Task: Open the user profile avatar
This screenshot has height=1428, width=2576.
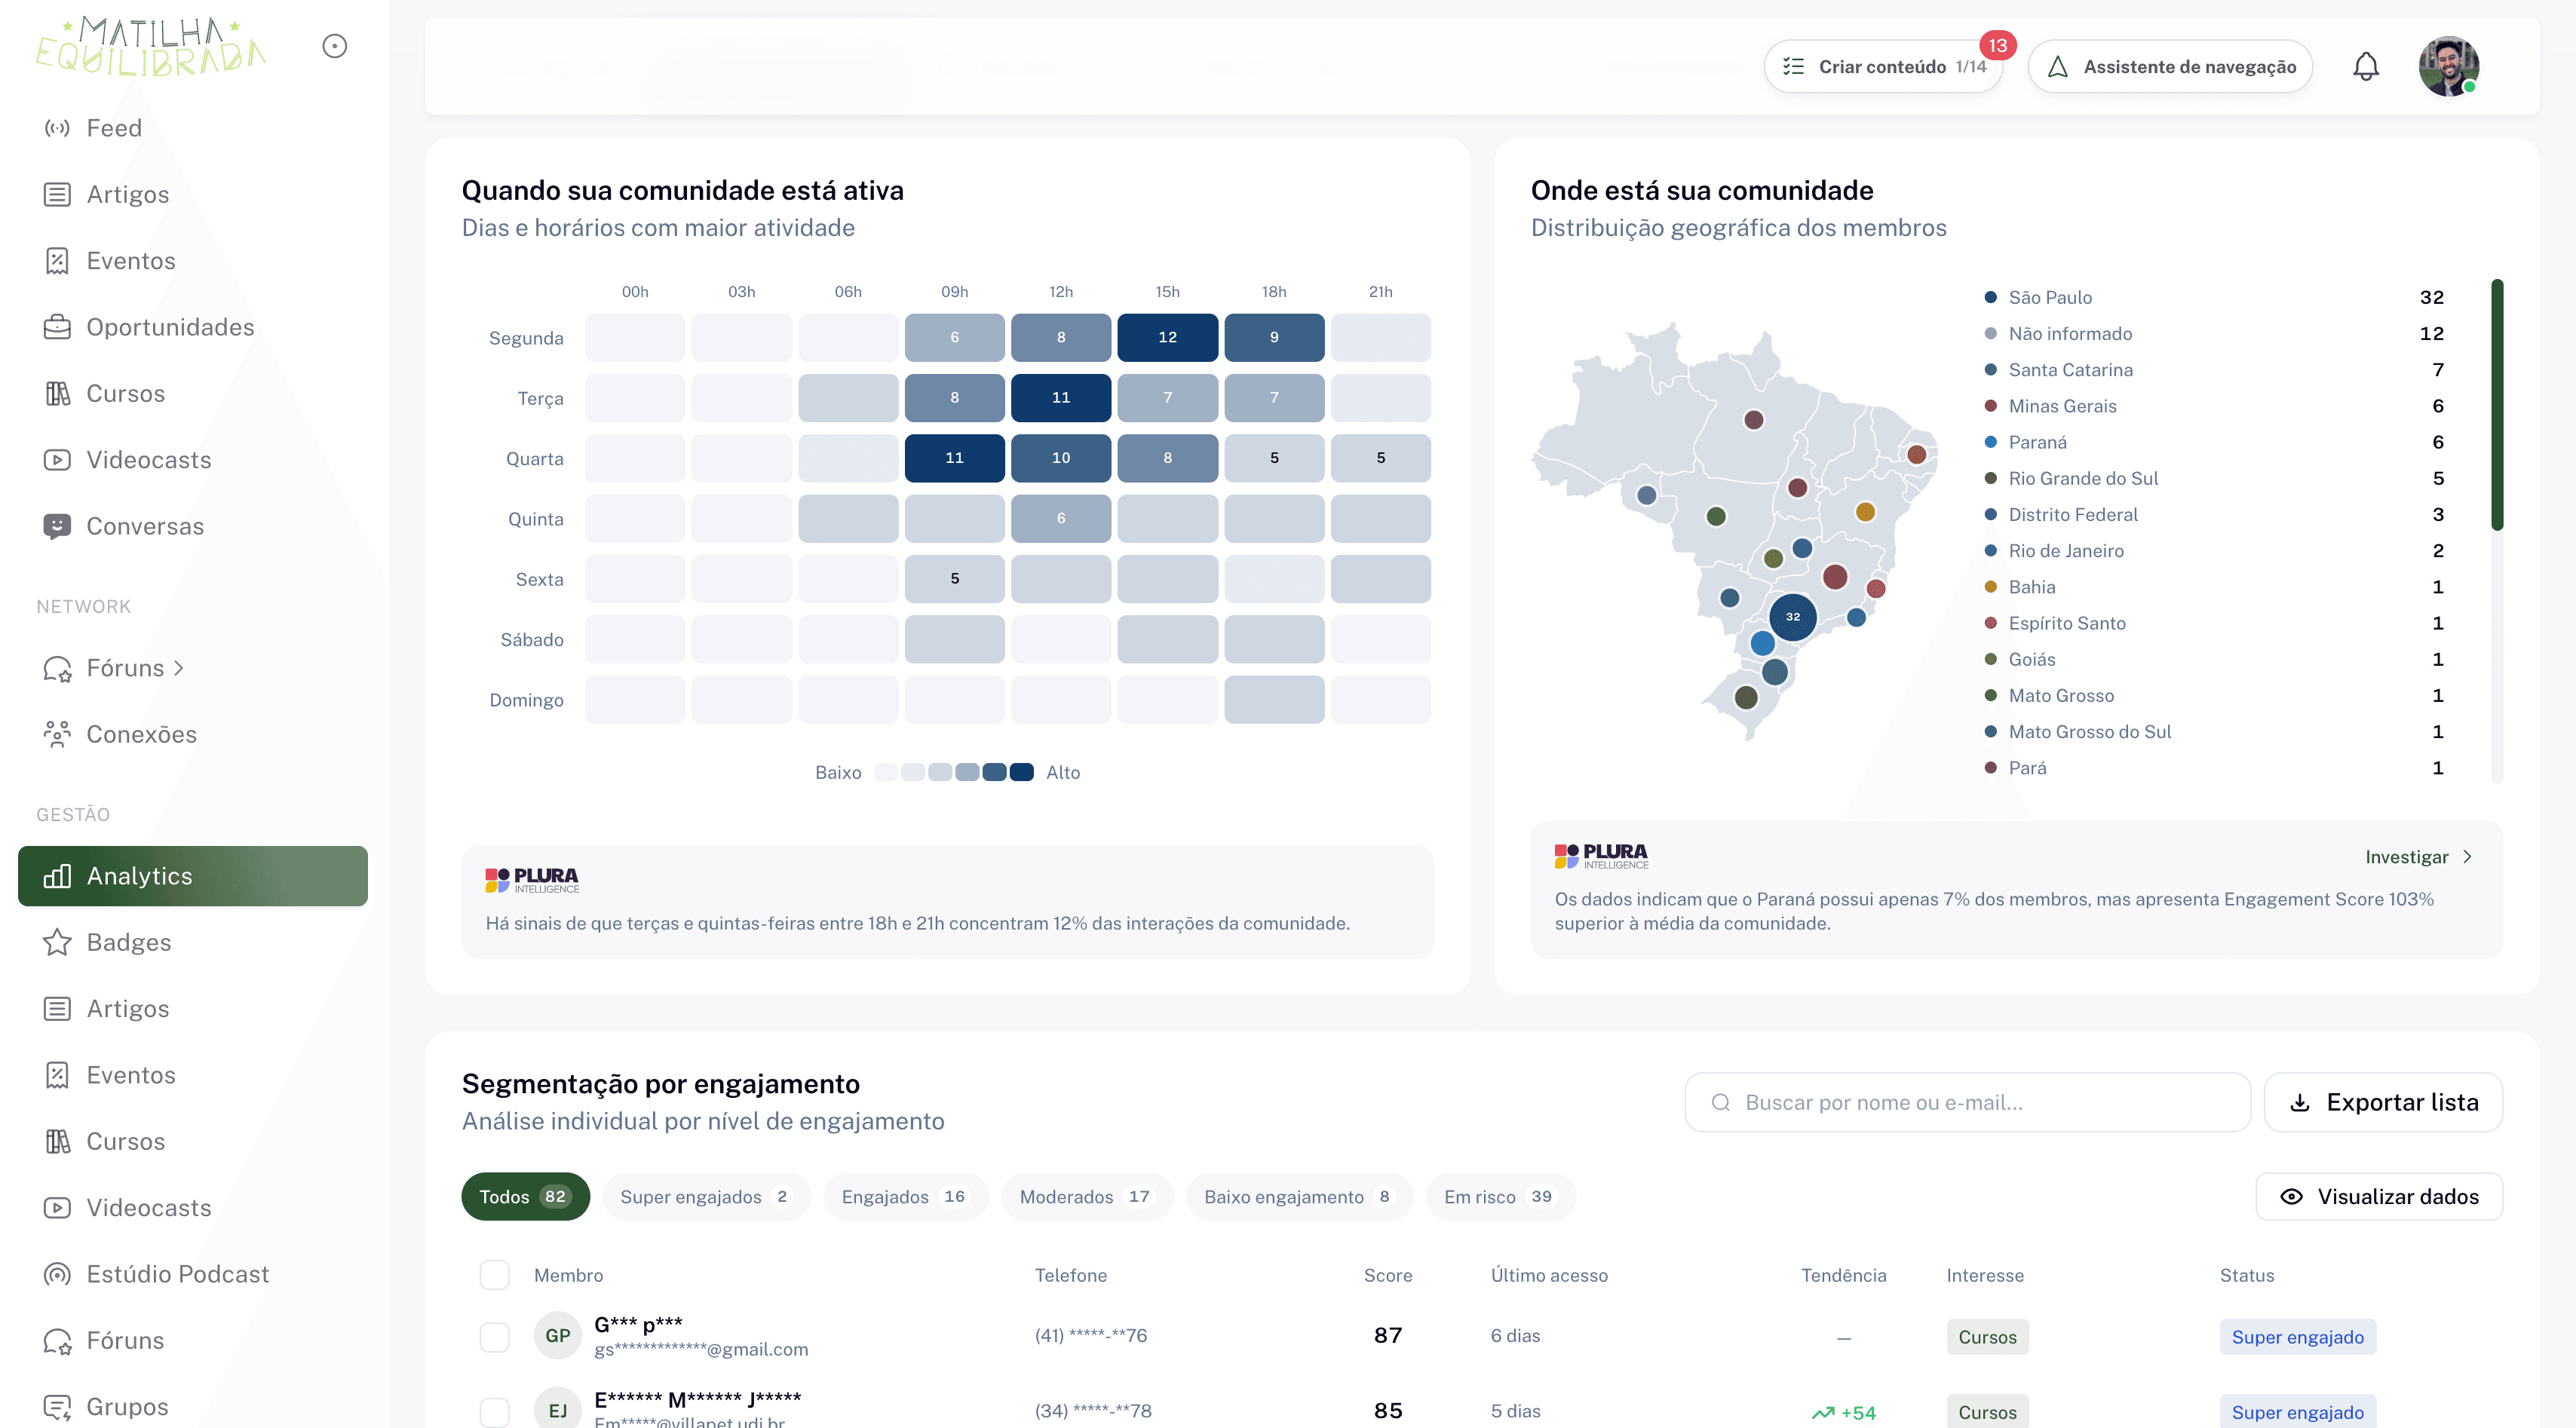Action: pos(2449,67)
